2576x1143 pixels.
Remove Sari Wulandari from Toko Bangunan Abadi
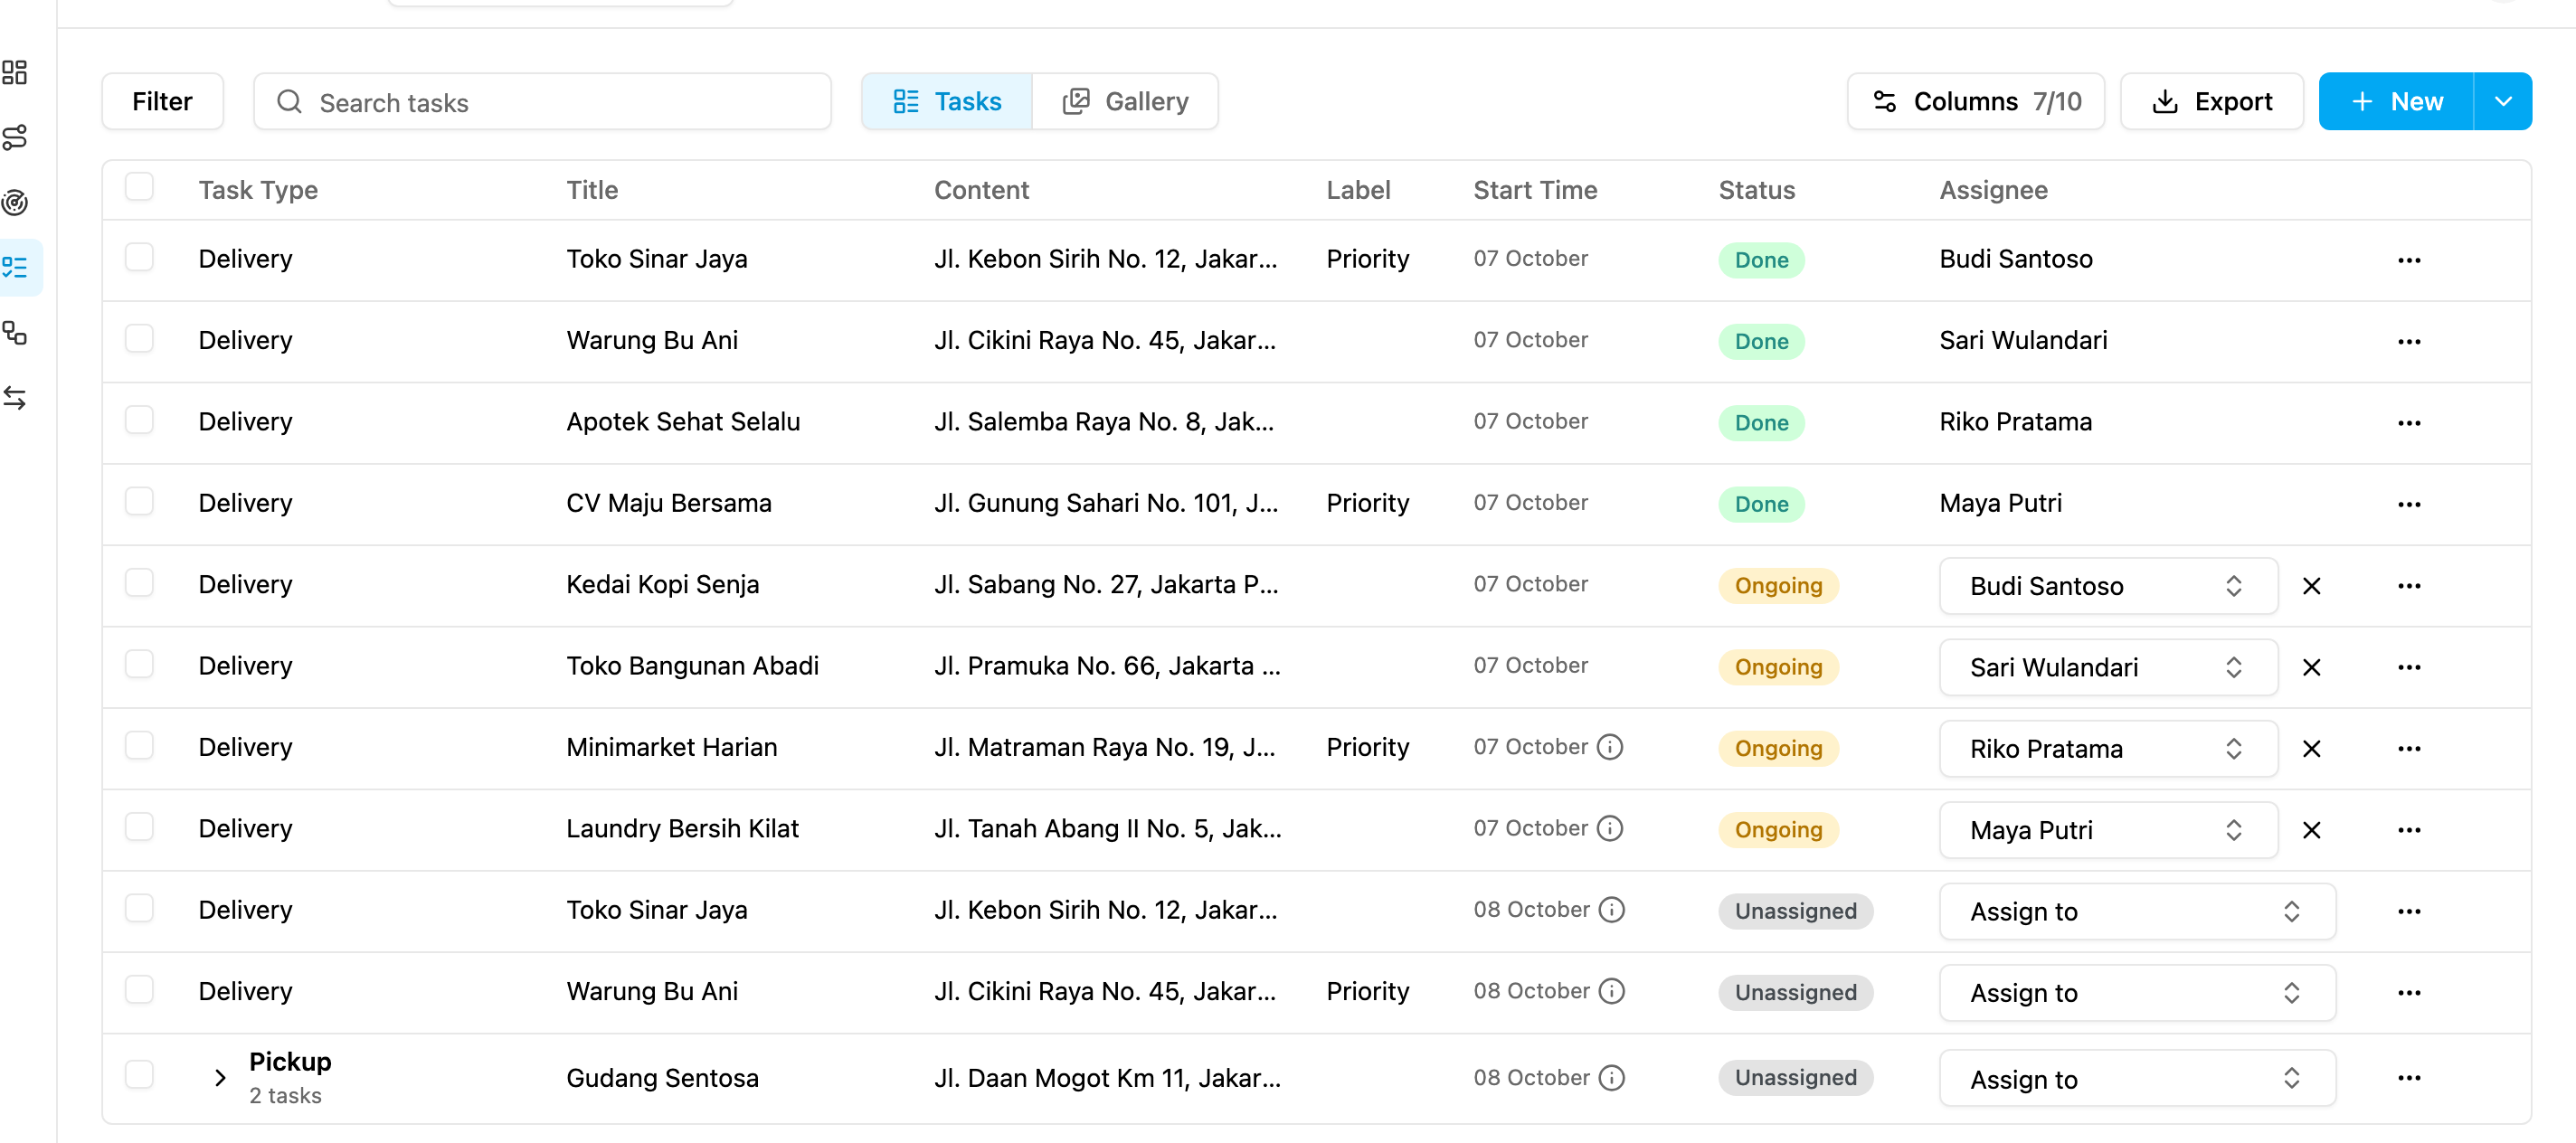click(2311, 667)
